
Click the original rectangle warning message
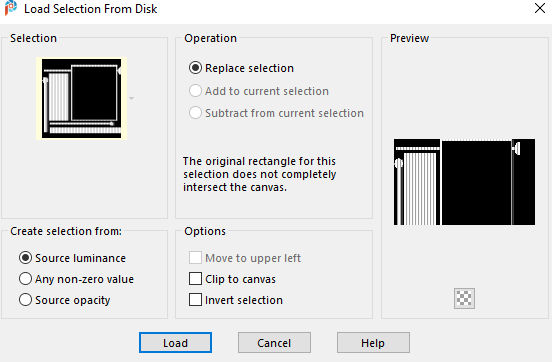[259, 174]
